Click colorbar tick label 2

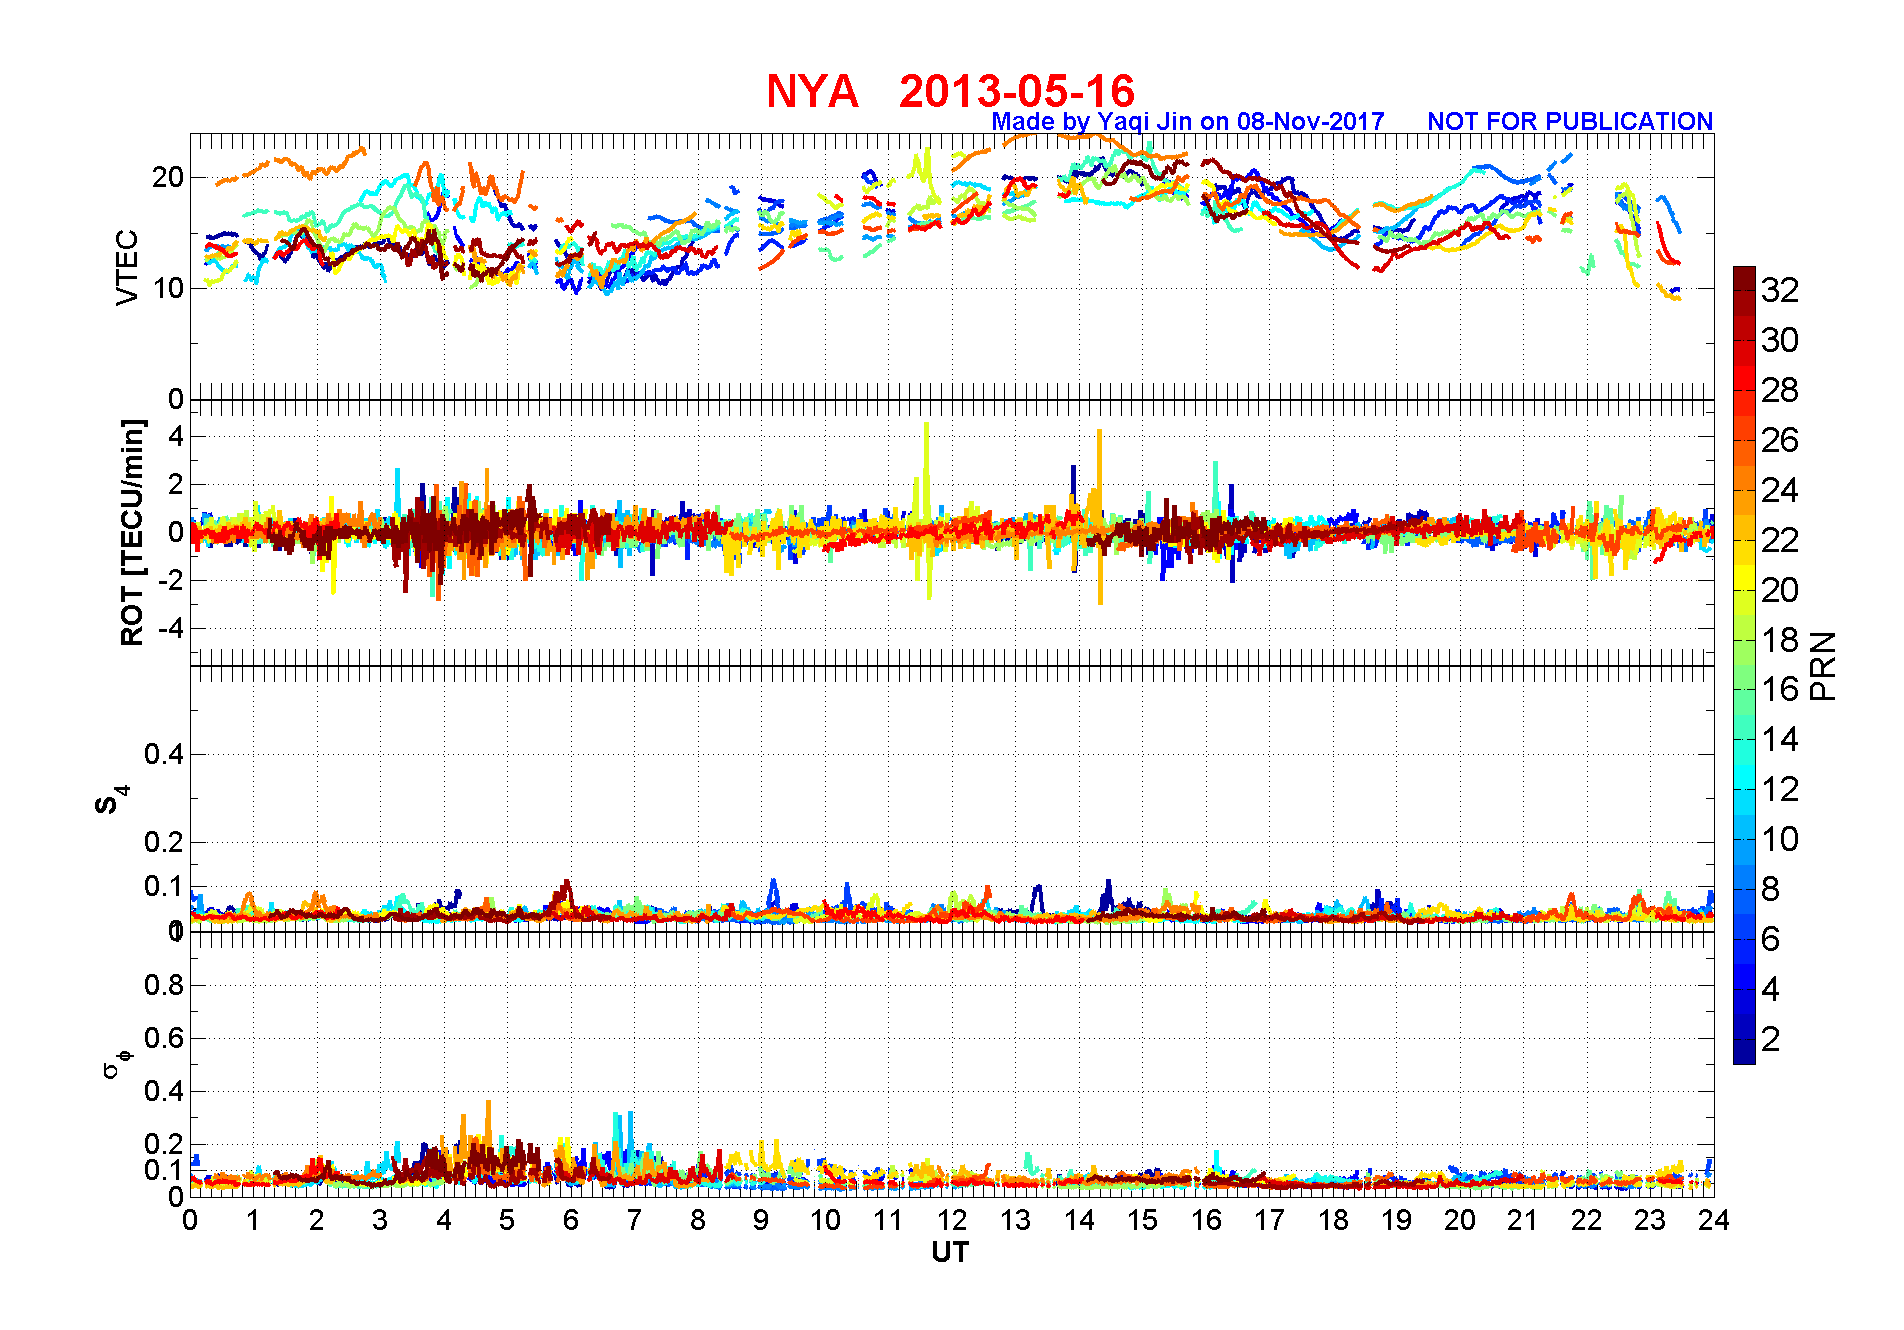pyautogui.click(x=1771, y=1039)
